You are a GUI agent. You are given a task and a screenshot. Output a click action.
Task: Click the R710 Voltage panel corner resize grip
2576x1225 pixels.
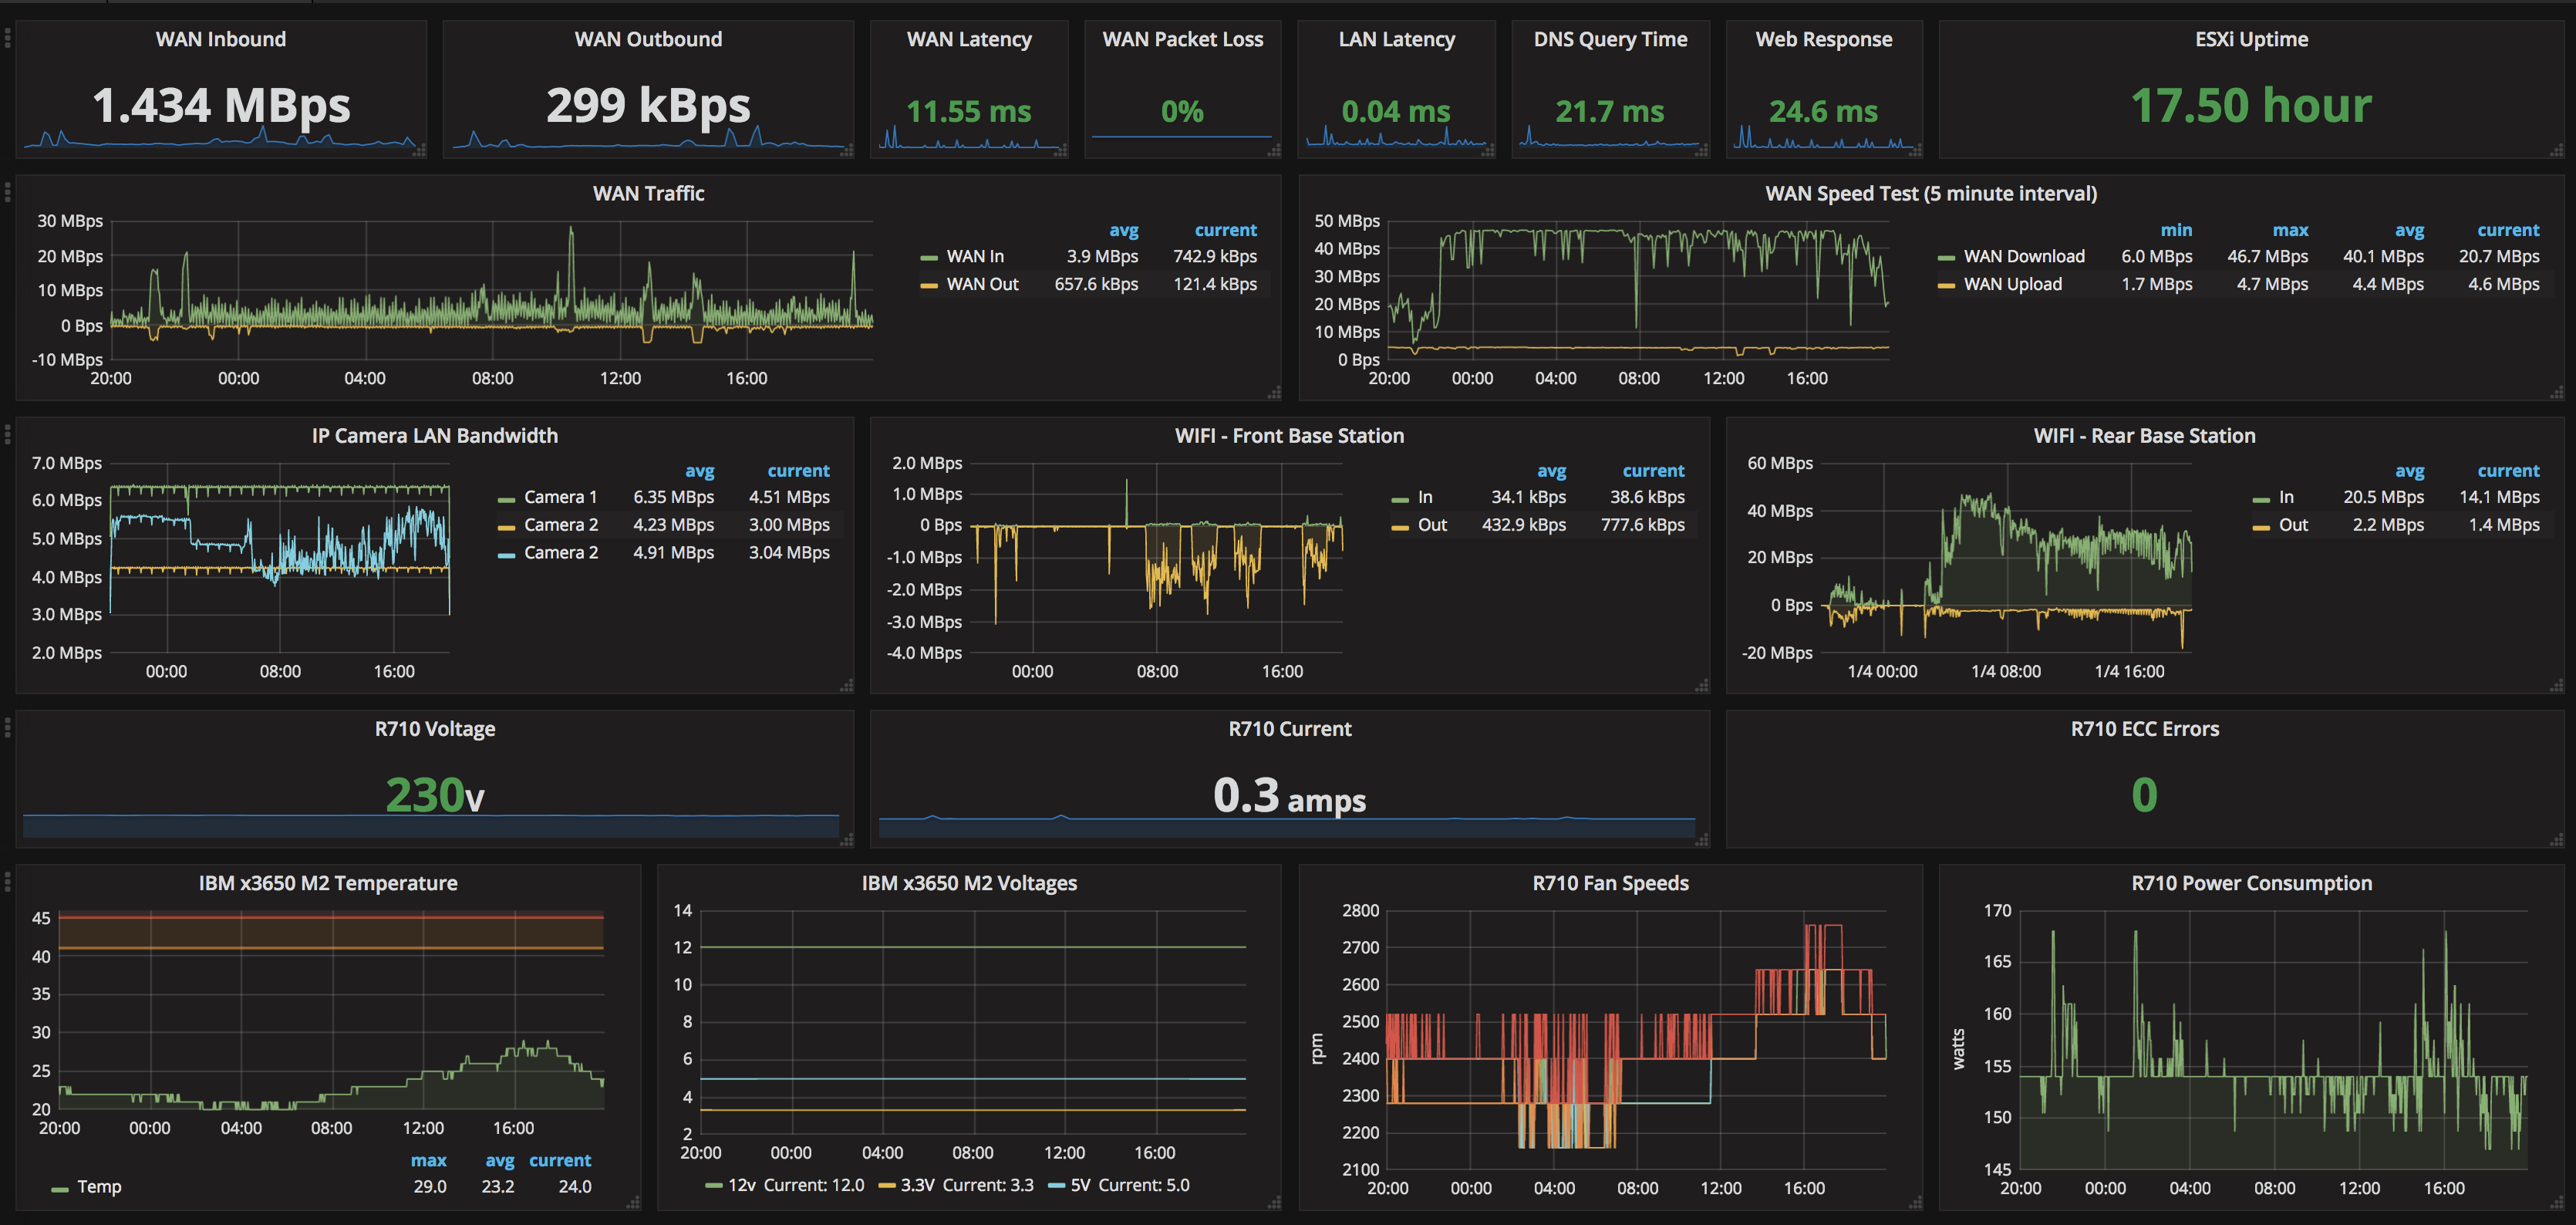pyautogui.click(x=847, y=840)
